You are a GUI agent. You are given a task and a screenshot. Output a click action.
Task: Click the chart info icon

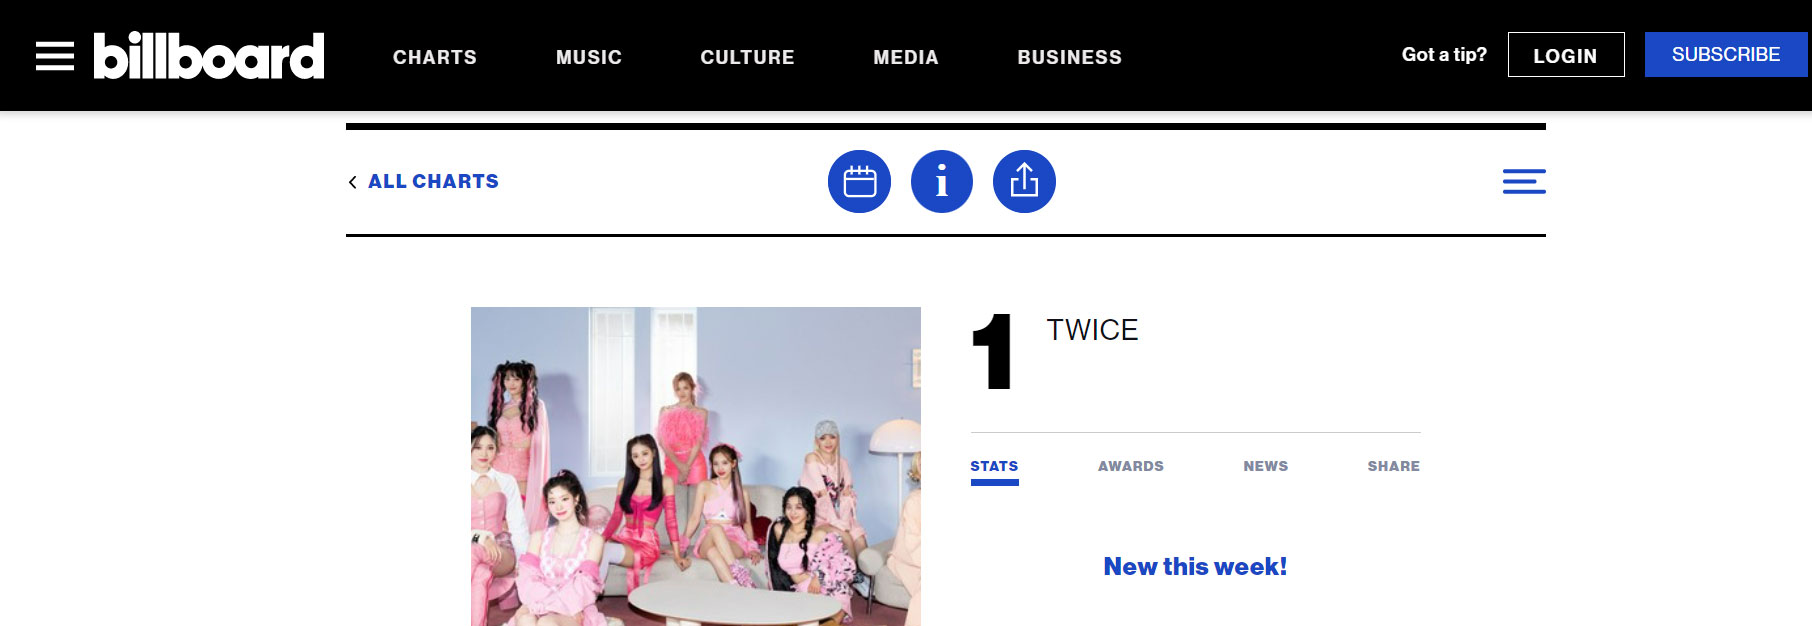pyautogui.click(x=941, y=181)
